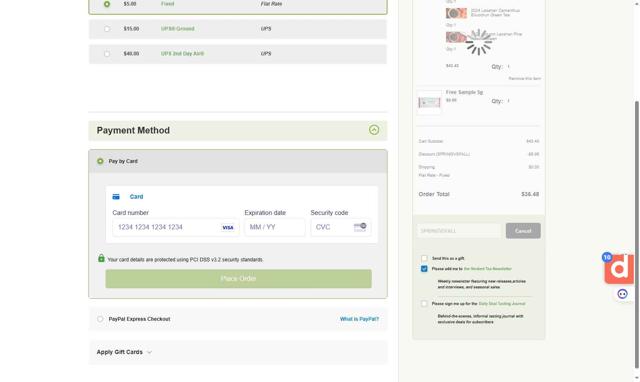The image size is (640, 382).
Task: Expand the Apply Gift Cards section
Action: point(124,352)
